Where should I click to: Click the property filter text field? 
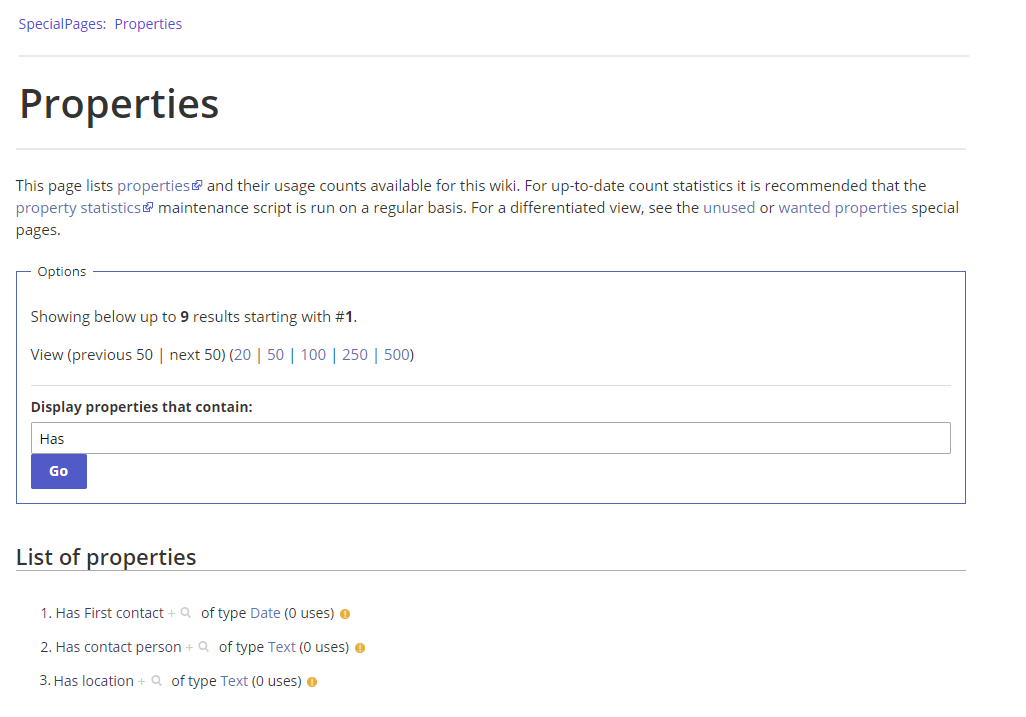490,438
